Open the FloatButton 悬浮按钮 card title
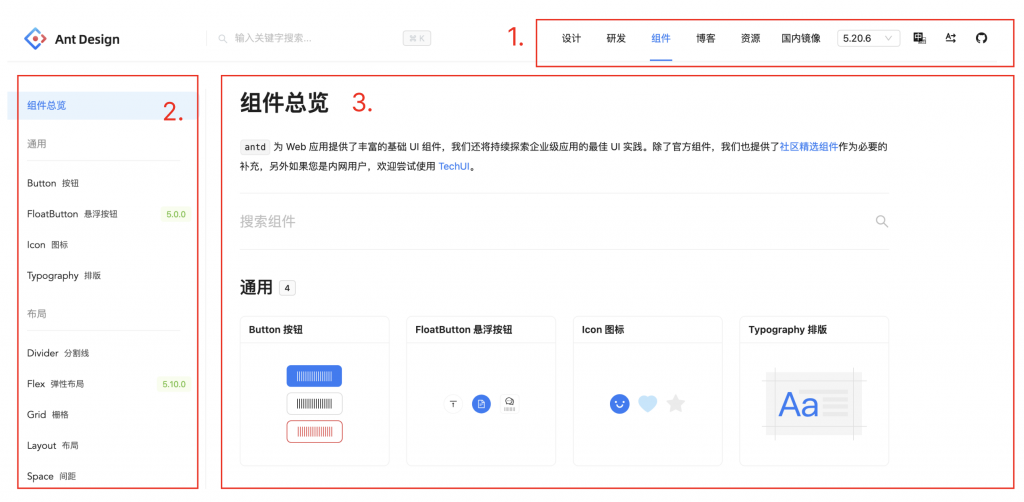The height and width of the screenshot is (502, 1024). (x=464, y=330)
